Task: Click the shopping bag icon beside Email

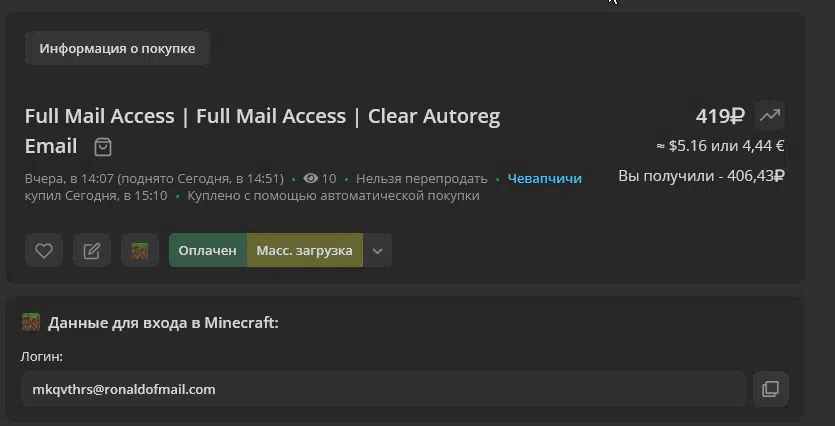Action: (103, 147)
